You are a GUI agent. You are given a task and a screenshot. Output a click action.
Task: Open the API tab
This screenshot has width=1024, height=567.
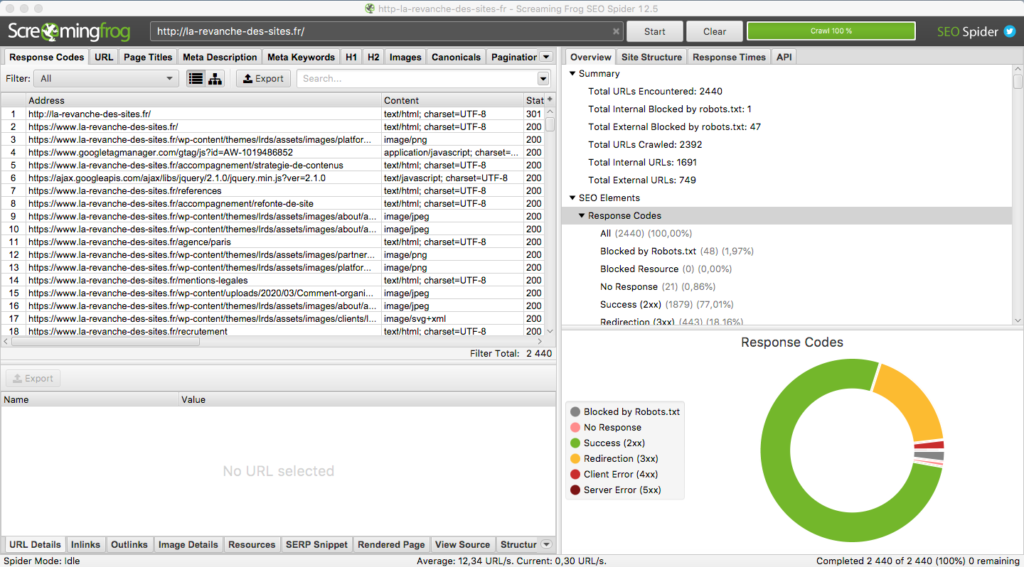coord(784,57)
